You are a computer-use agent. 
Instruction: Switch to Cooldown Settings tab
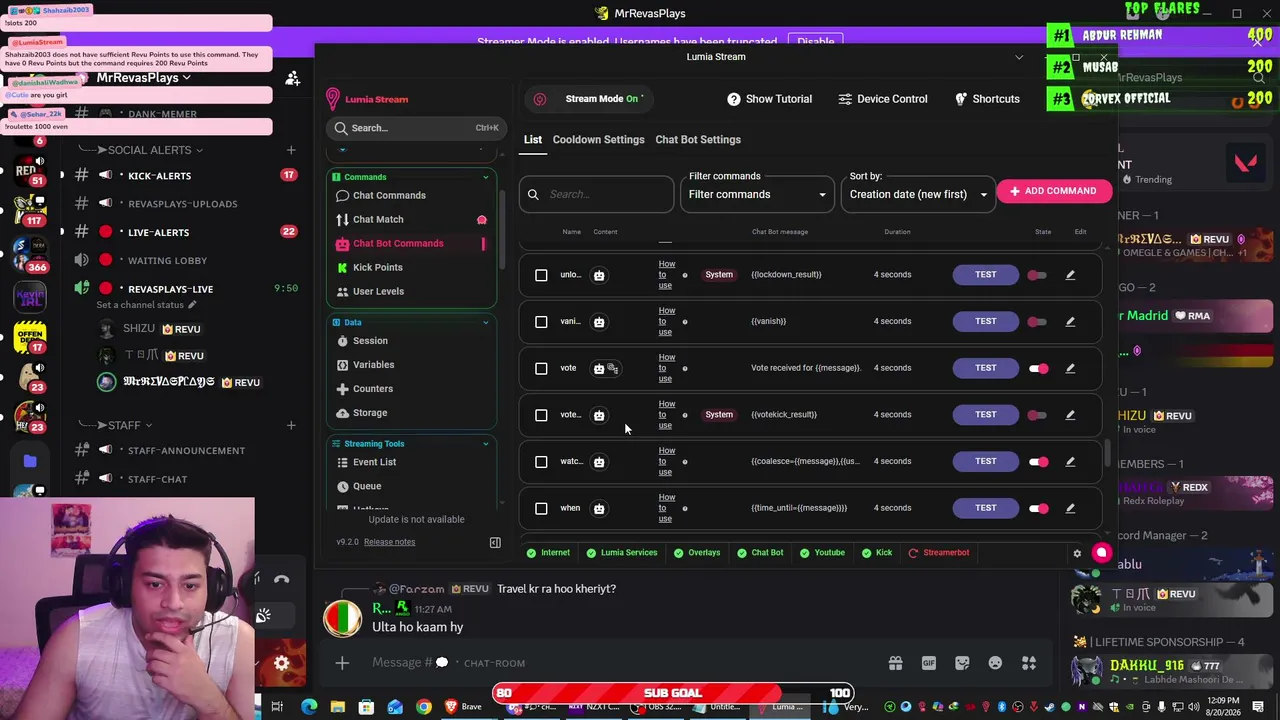[598, 139]
